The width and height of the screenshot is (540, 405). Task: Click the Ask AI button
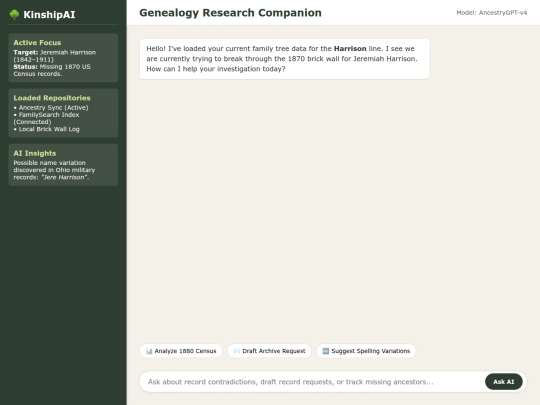coord(503,382)
